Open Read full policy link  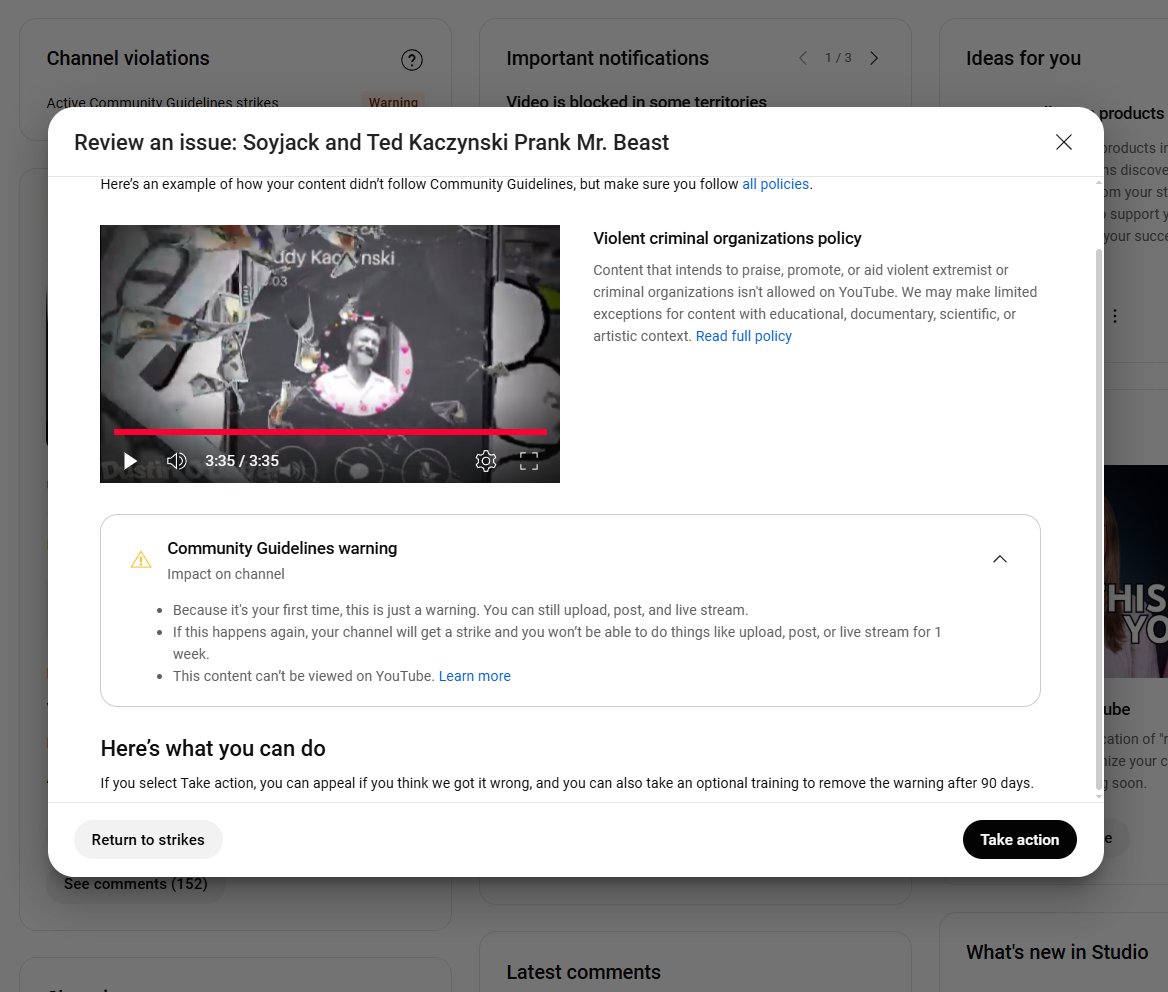pos(743,336)
